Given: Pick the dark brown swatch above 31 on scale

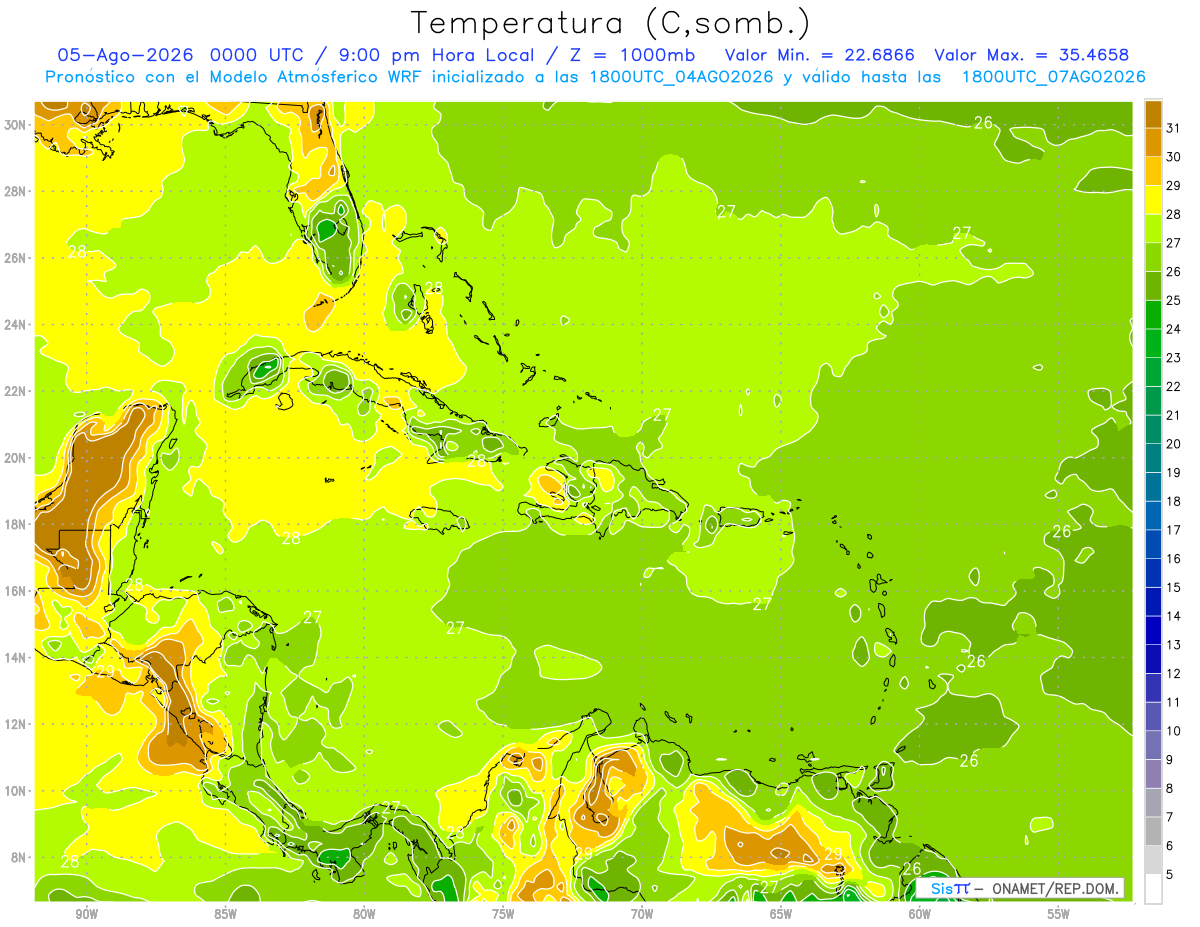Looking at the screenshot, I should tap(1153, 114).
